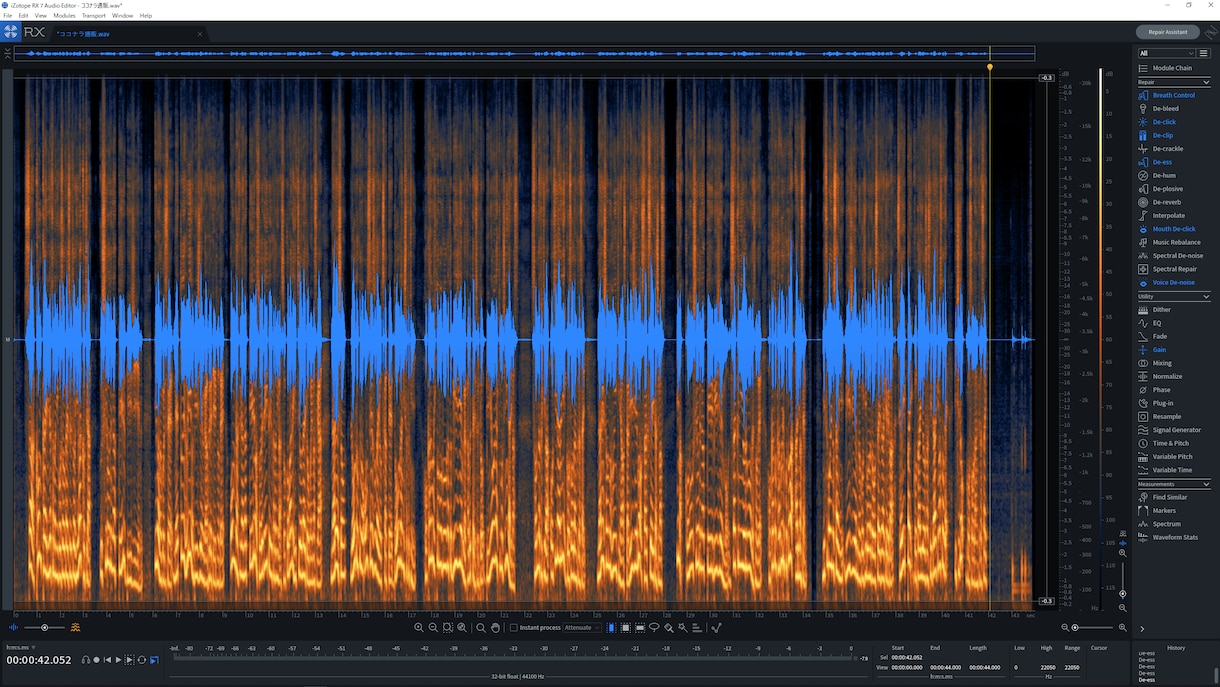Viewport: 1220px width, 687px height.
Task: Open the Attenuate instant process mode dropdown
Action: (583, 628)
